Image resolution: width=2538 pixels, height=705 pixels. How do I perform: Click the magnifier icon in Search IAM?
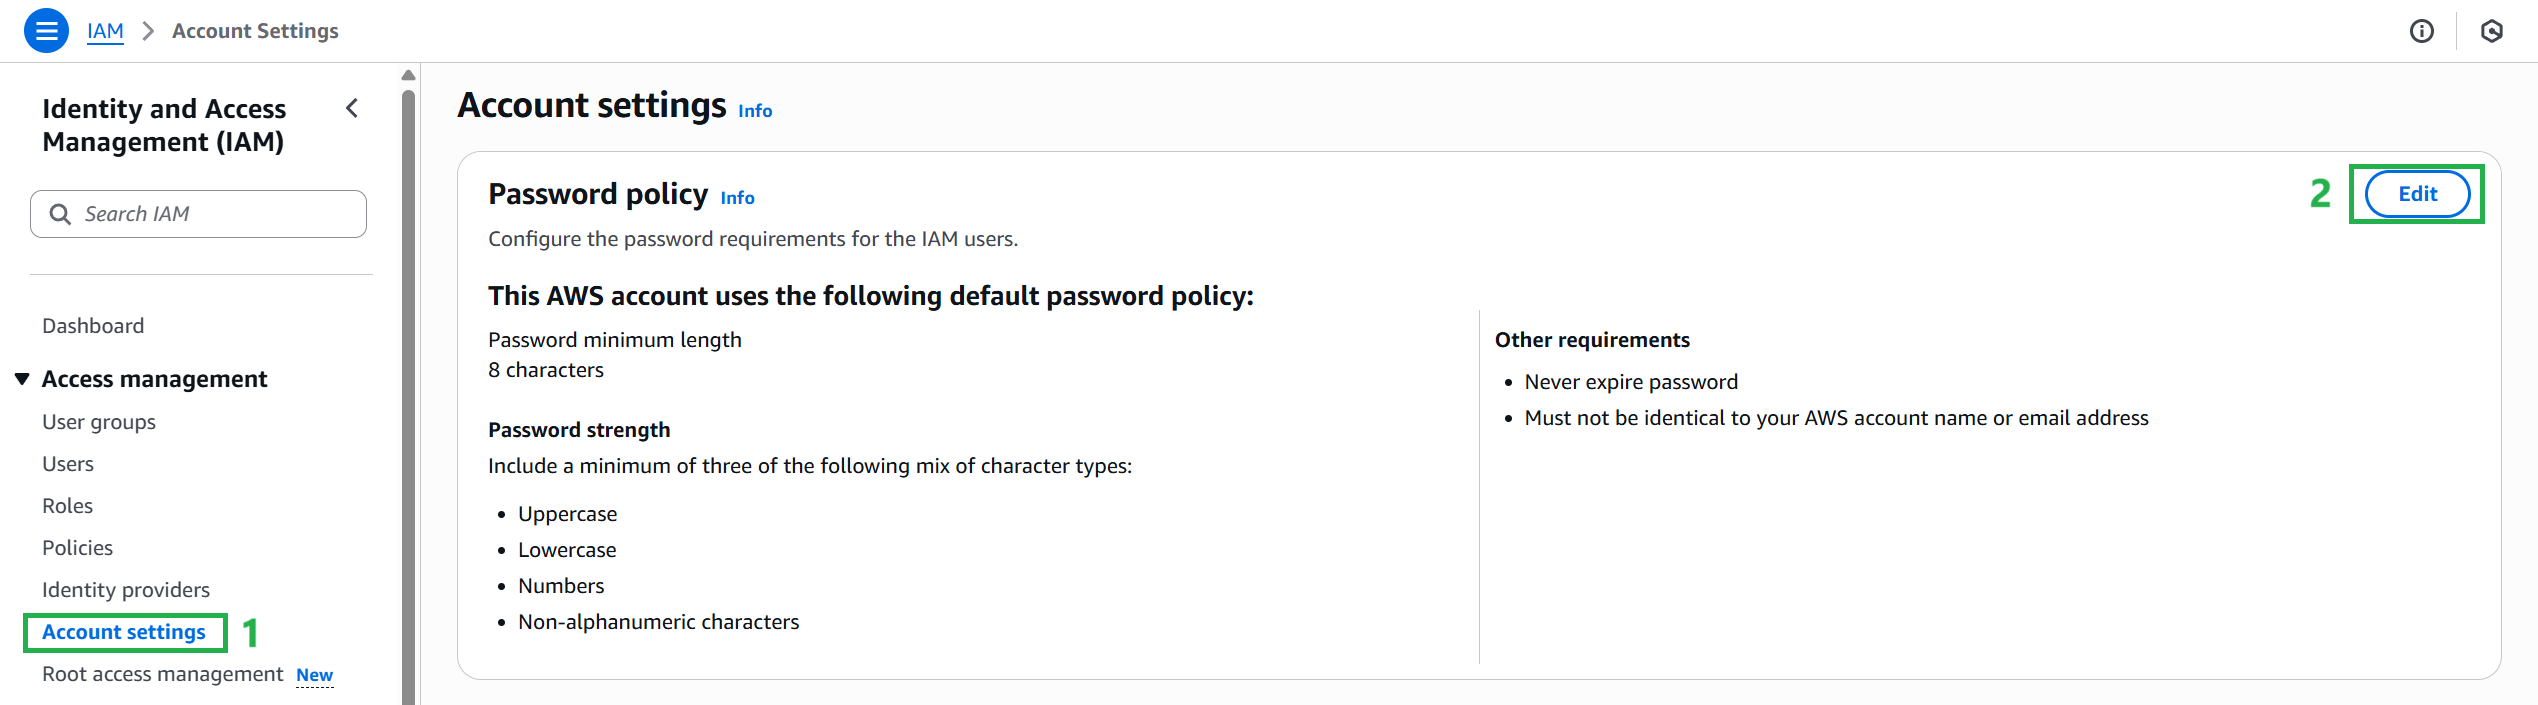click(60, 213)
